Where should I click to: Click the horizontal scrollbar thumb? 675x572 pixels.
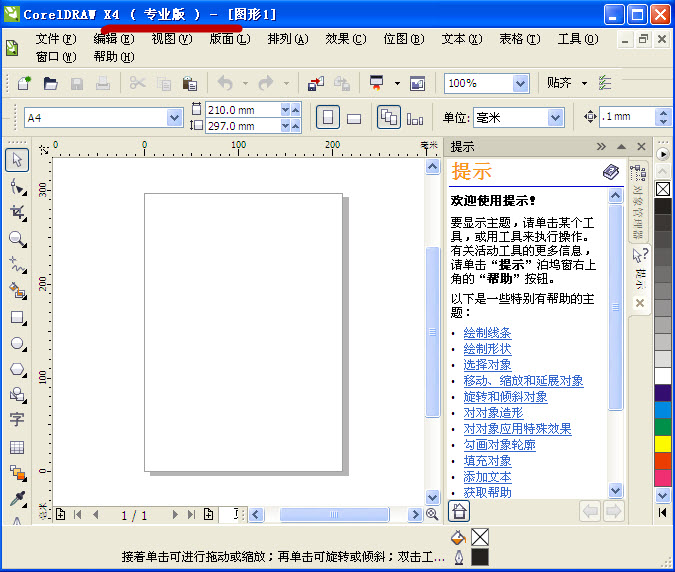coord(334,514)
